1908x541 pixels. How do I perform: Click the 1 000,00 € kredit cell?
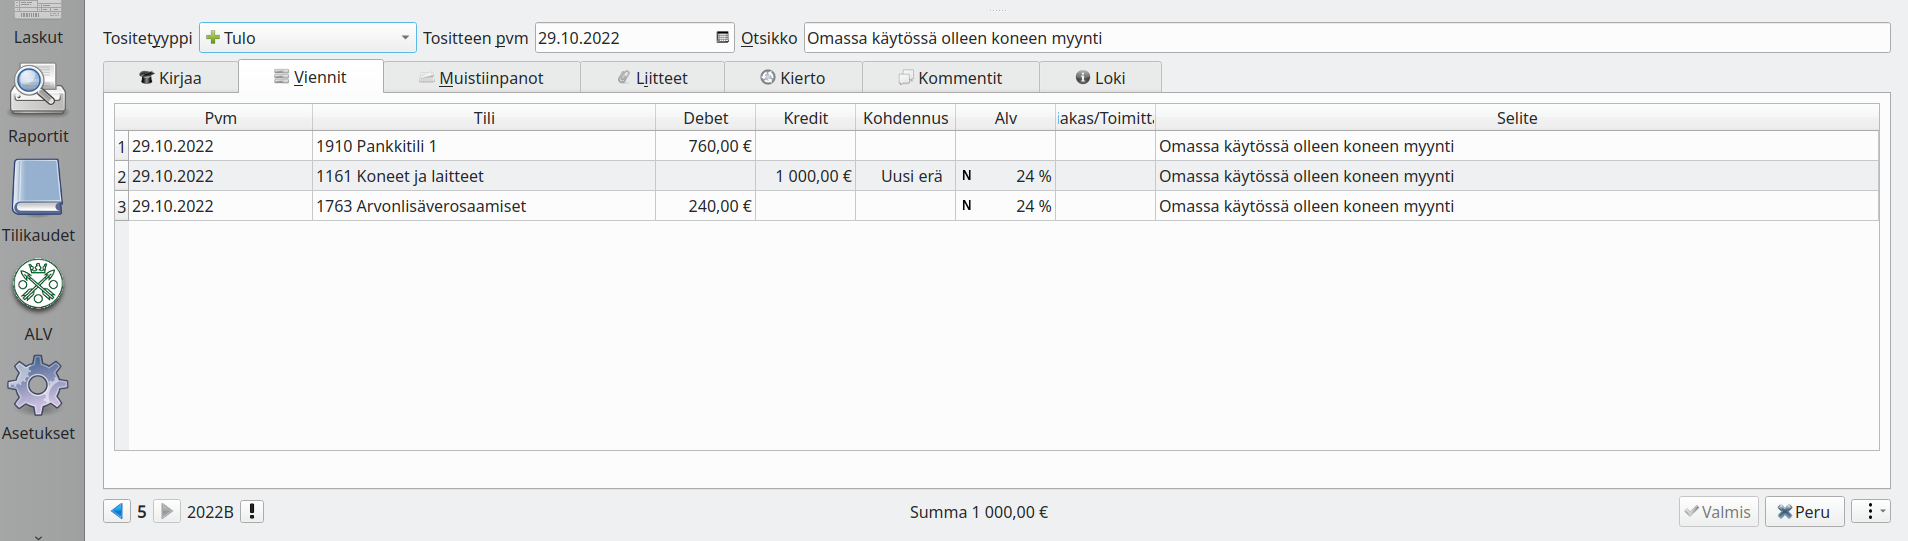[x=806, y=176]
